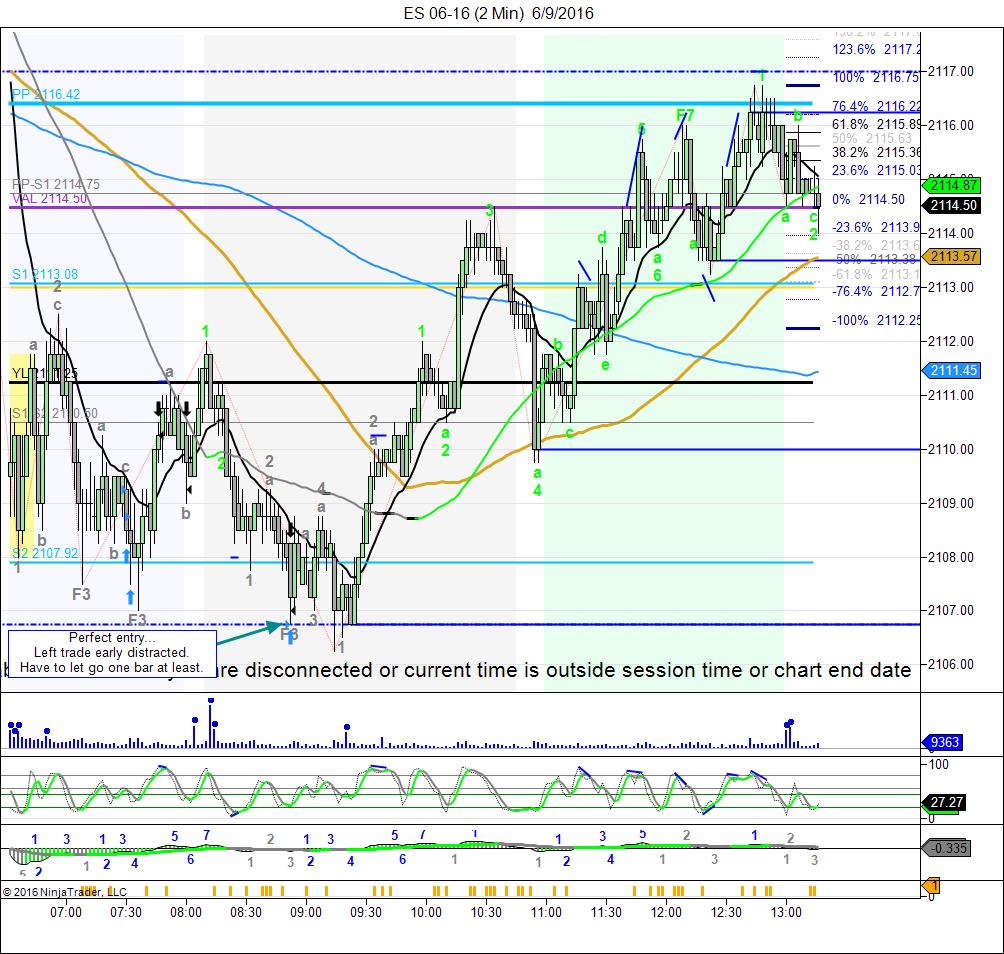This screenshot has width=1004, height=954.
Task: Click the 09:00 time axis label
Action: click(x=306, y=912)
